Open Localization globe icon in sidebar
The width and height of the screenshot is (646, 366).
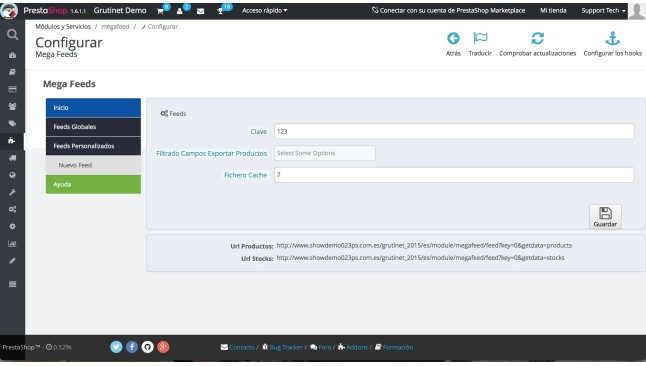click(12, 175)
